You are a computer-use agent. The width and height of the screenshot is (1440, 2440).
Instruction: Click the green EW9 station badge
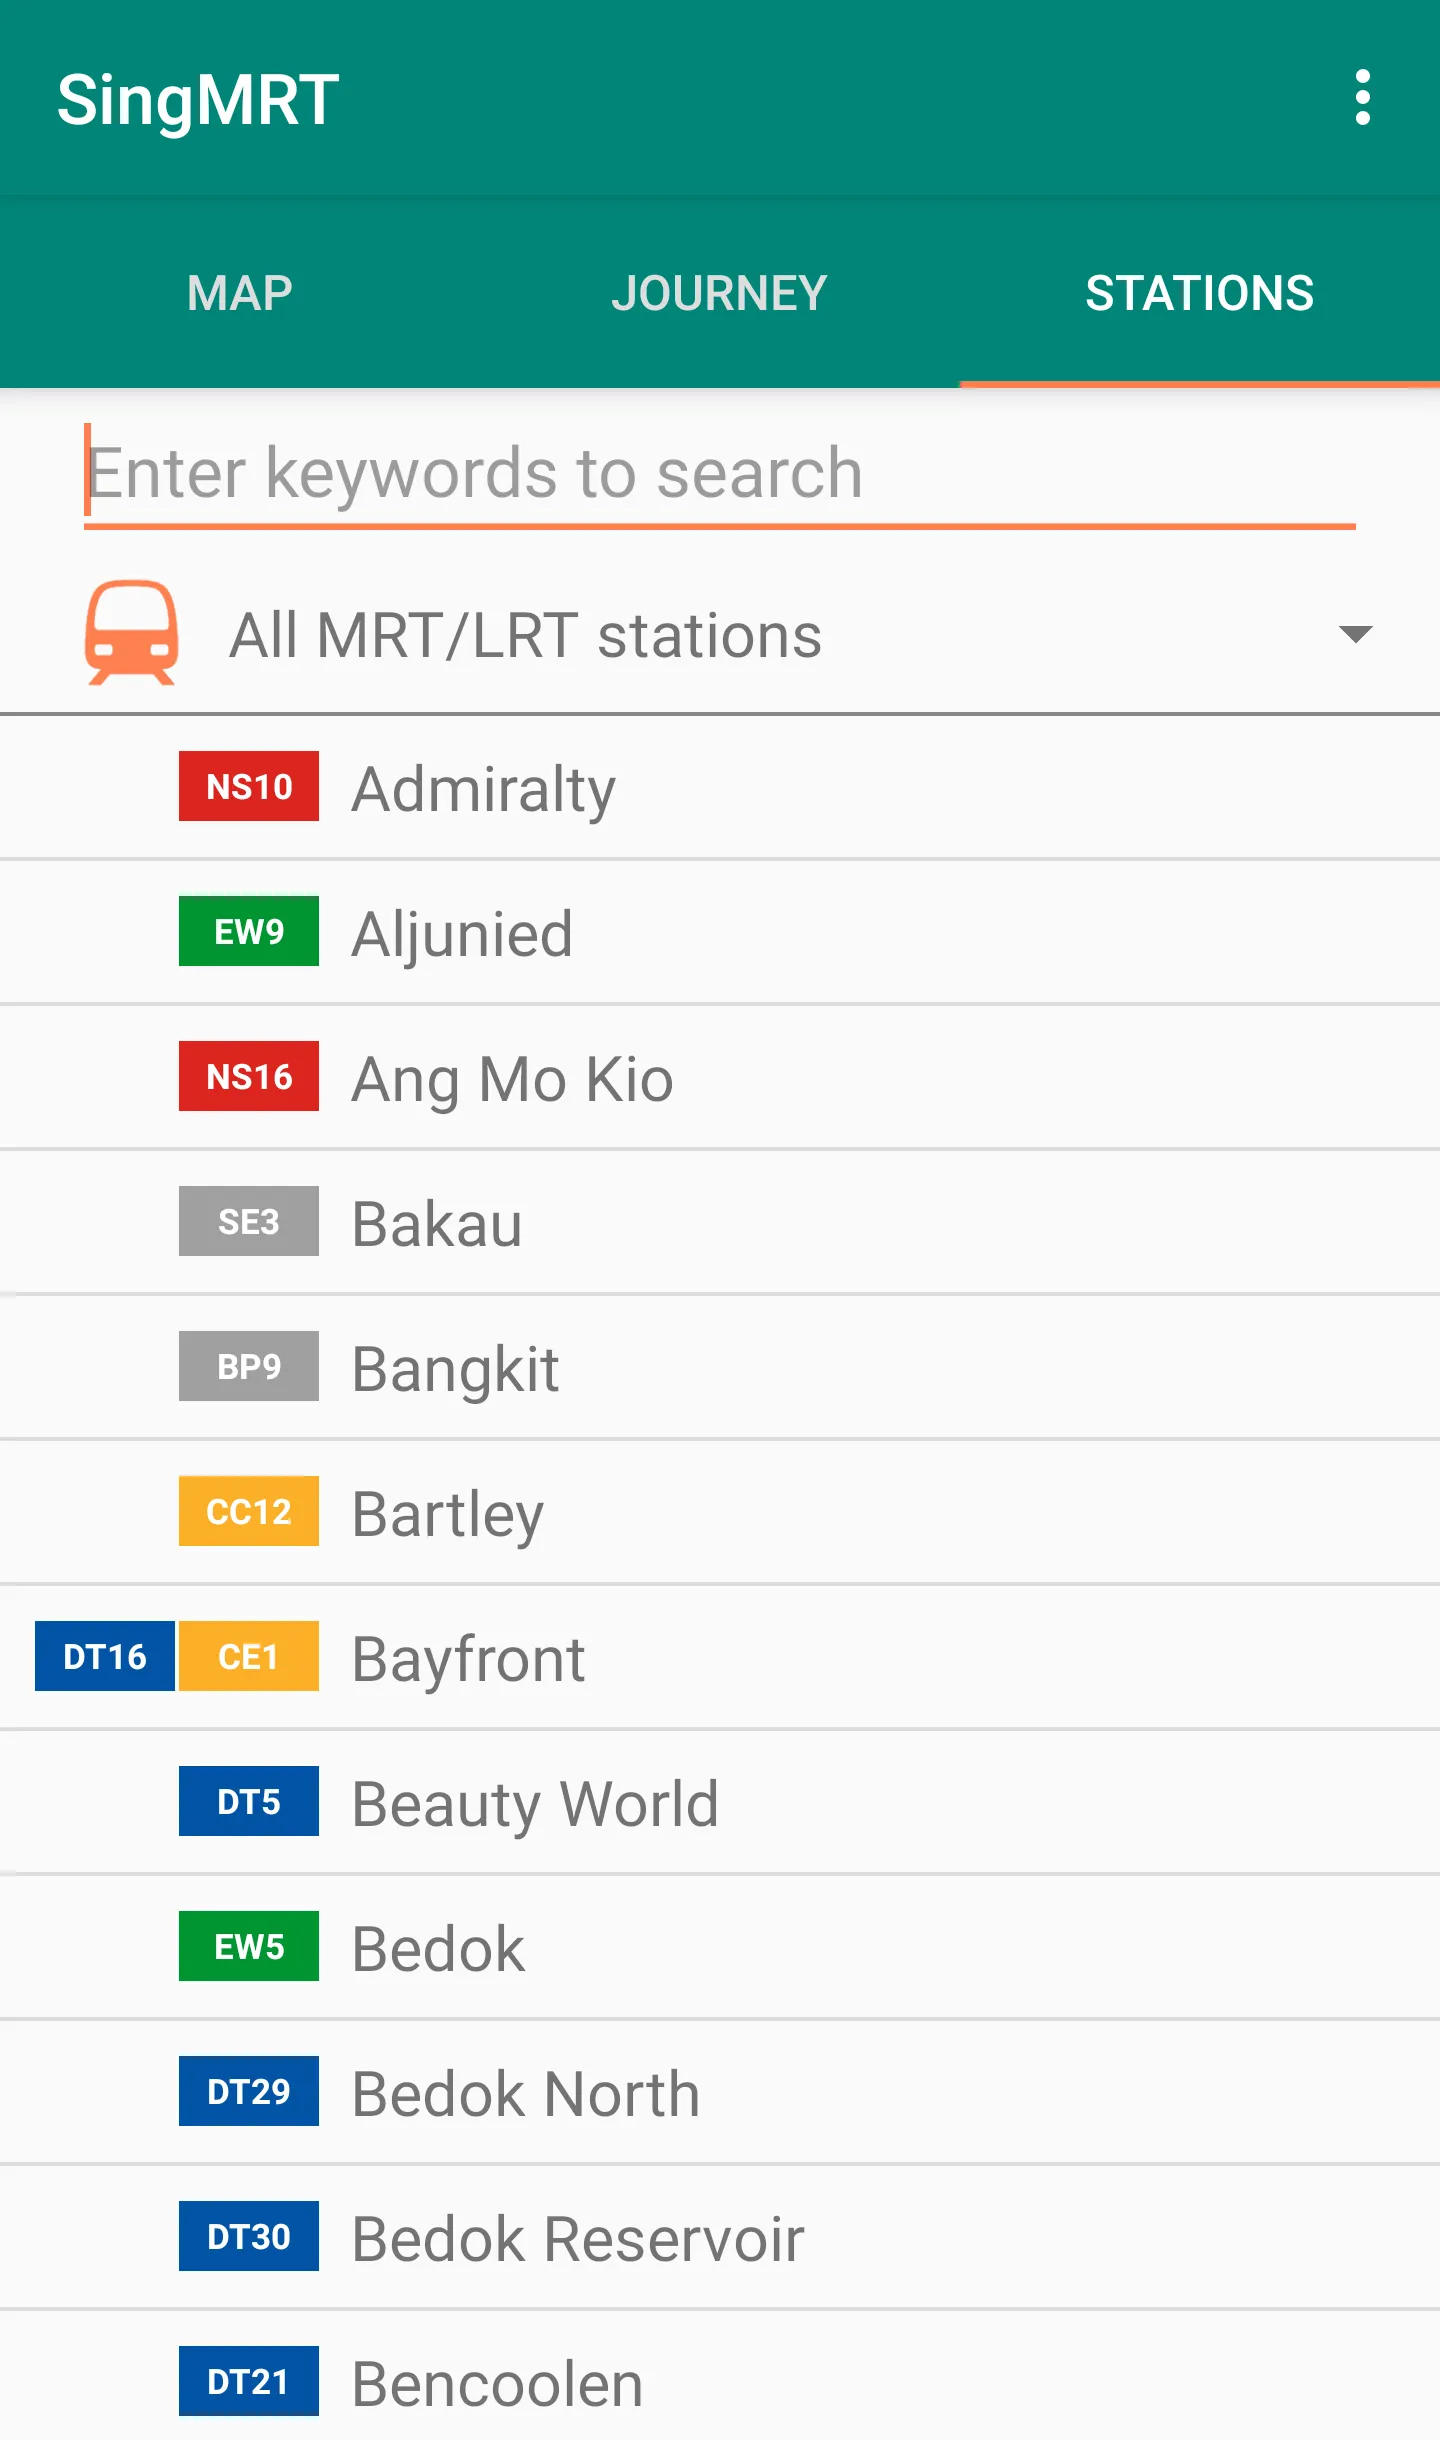[x=249, y=931]
